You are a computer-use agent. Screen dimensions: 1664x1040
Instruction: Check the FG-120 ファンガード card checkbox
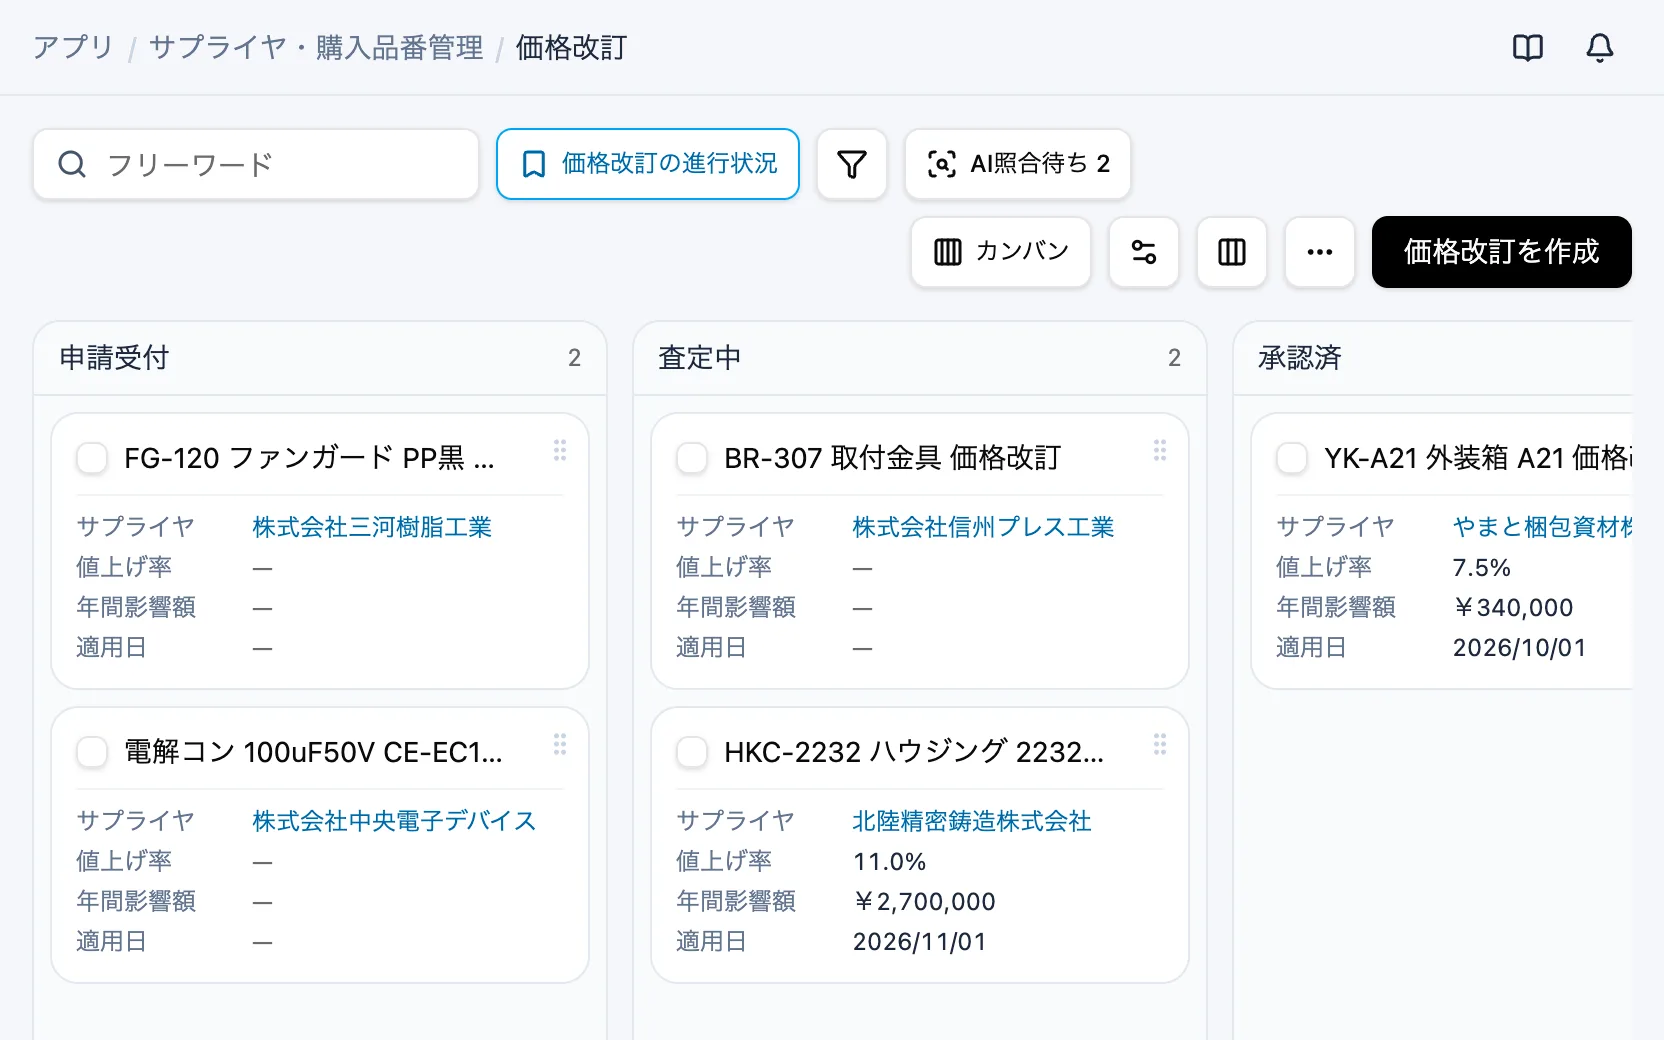(92, 458)
